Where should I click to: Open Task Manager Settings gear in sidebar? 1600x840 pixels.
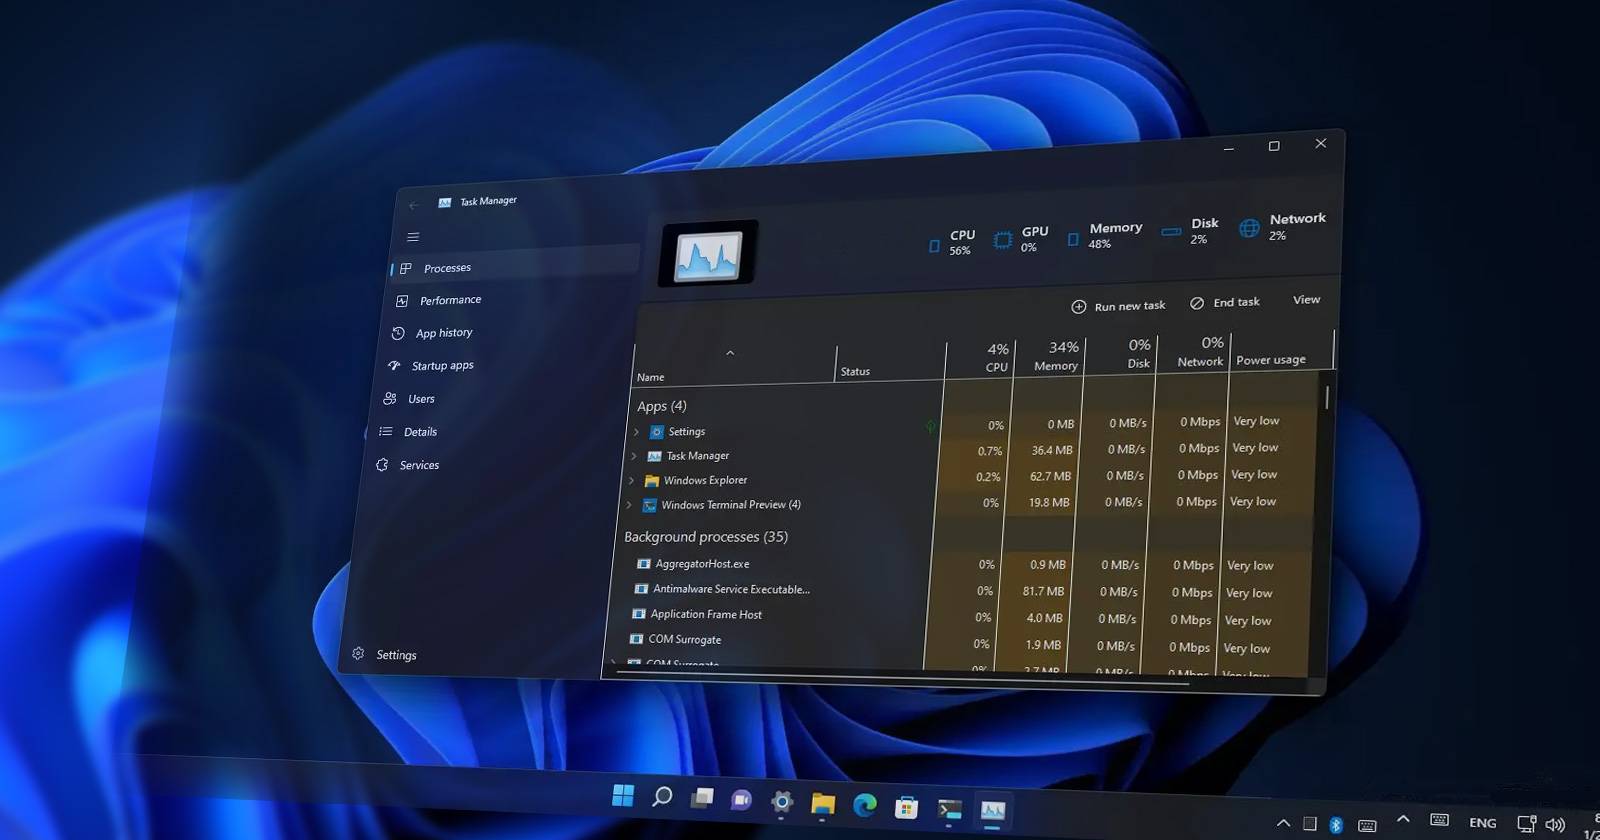point(358,654)
